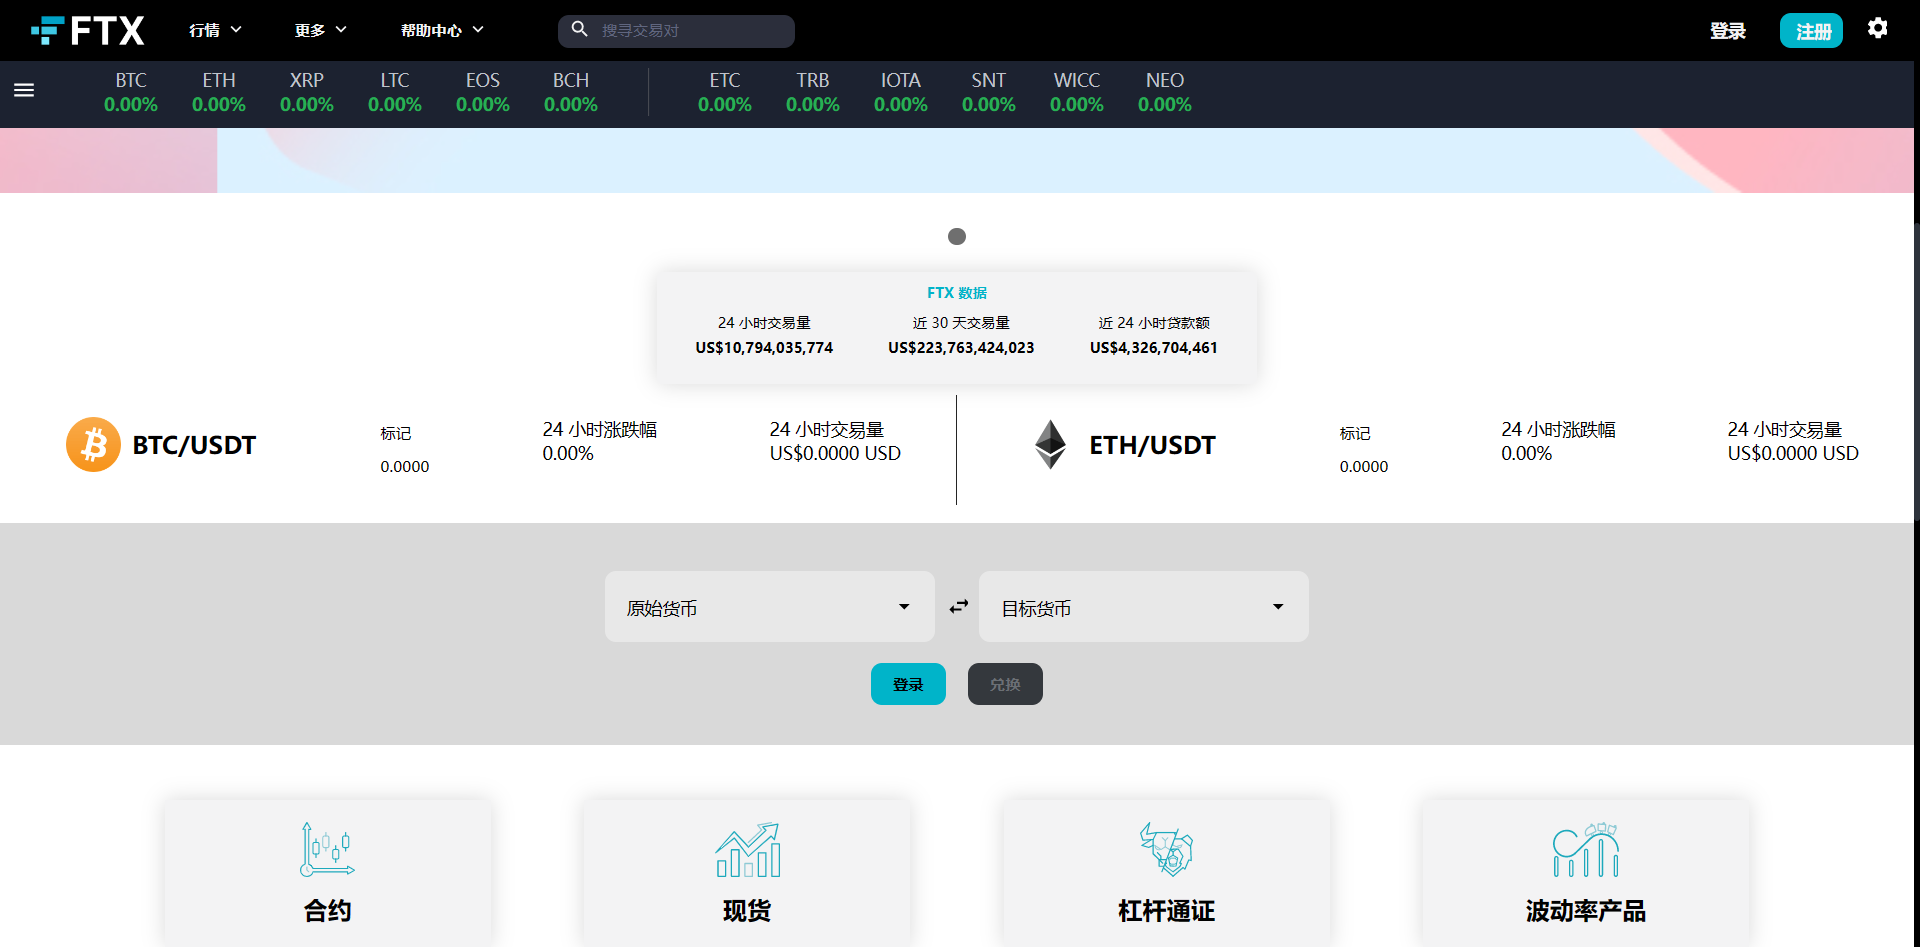Click the 注册 register button
Viewport: 1920px width, 947px height.
pos(1811,31)
